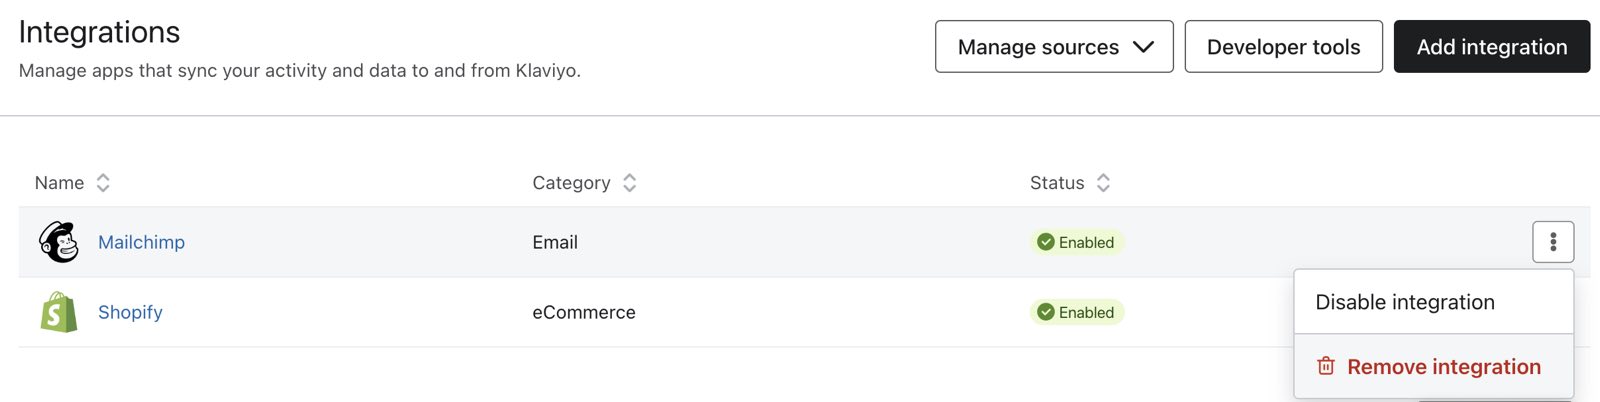Click the Manage sources chevron arrow

[x=1144, y=47]
